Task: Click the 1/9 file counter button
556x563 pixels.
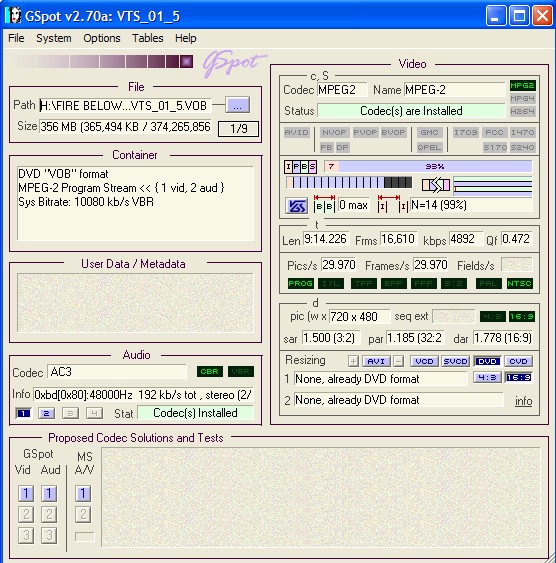Action: point(238,129)
